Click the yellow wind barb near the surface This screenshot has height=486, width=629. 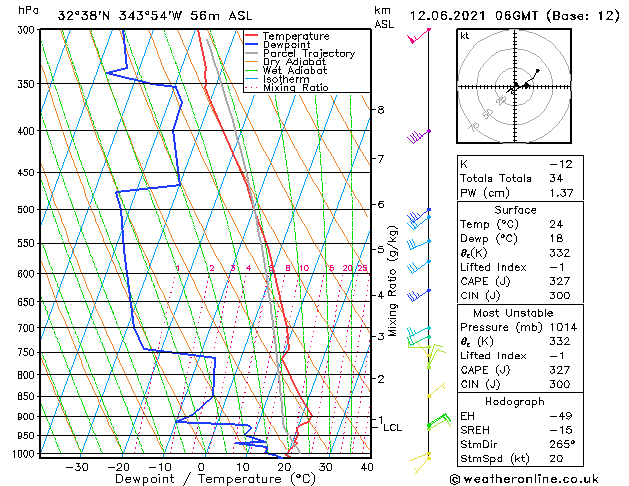(420, 463)
